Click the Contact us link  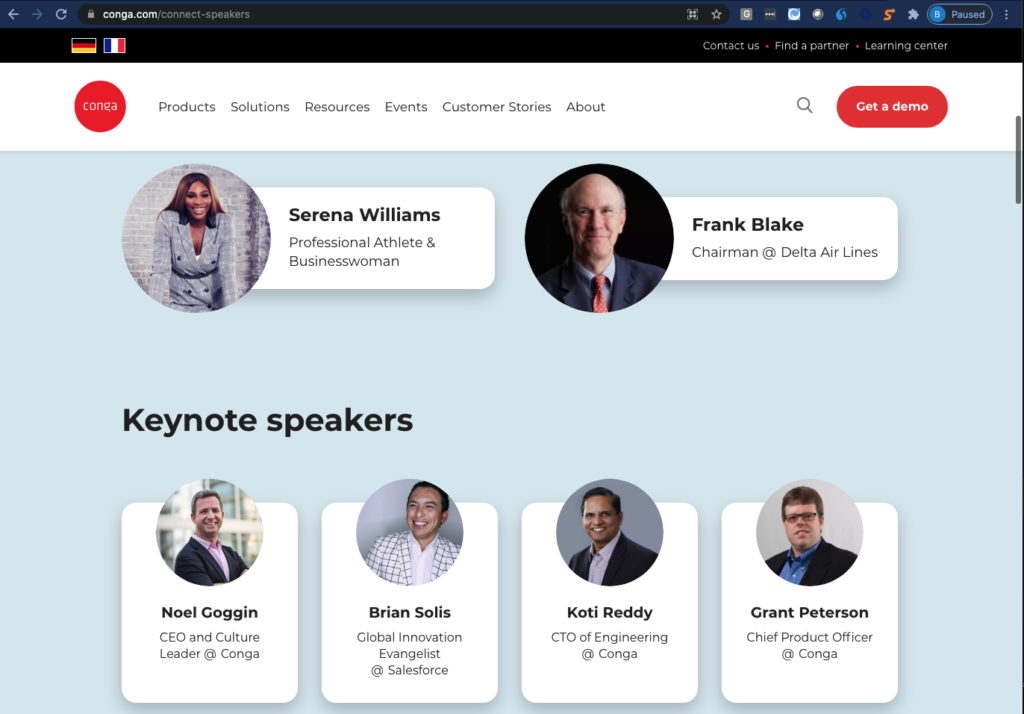[x=731, y=46]
